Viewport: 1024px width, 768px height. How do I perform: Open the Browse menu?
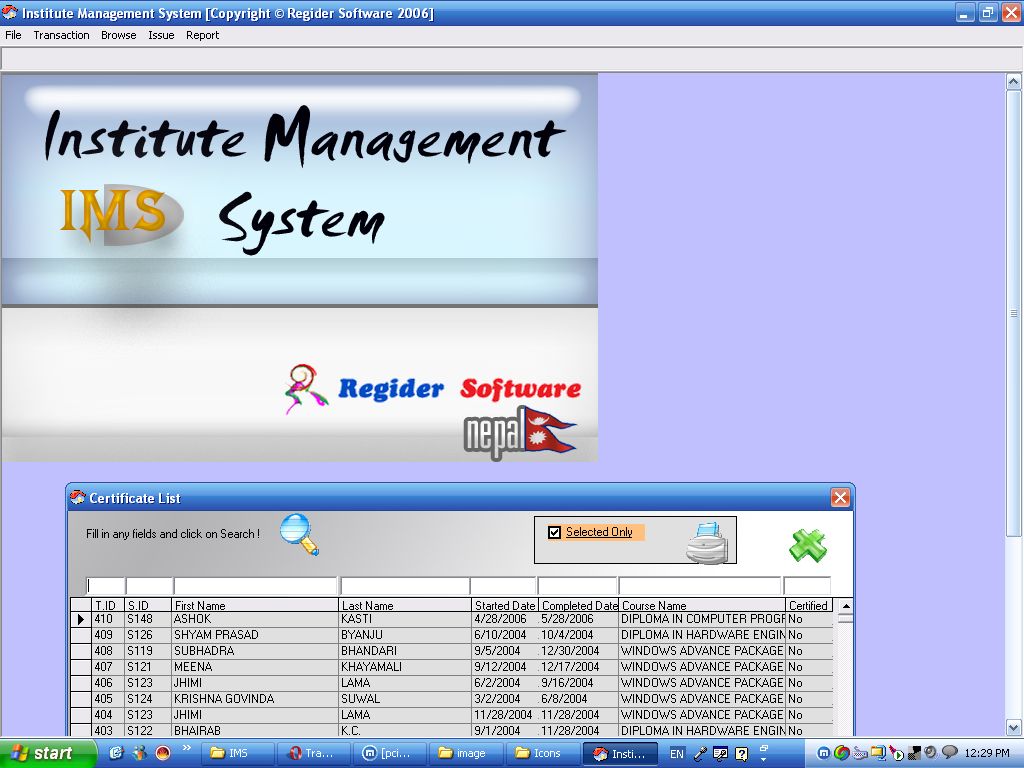[x=118, y=35]
